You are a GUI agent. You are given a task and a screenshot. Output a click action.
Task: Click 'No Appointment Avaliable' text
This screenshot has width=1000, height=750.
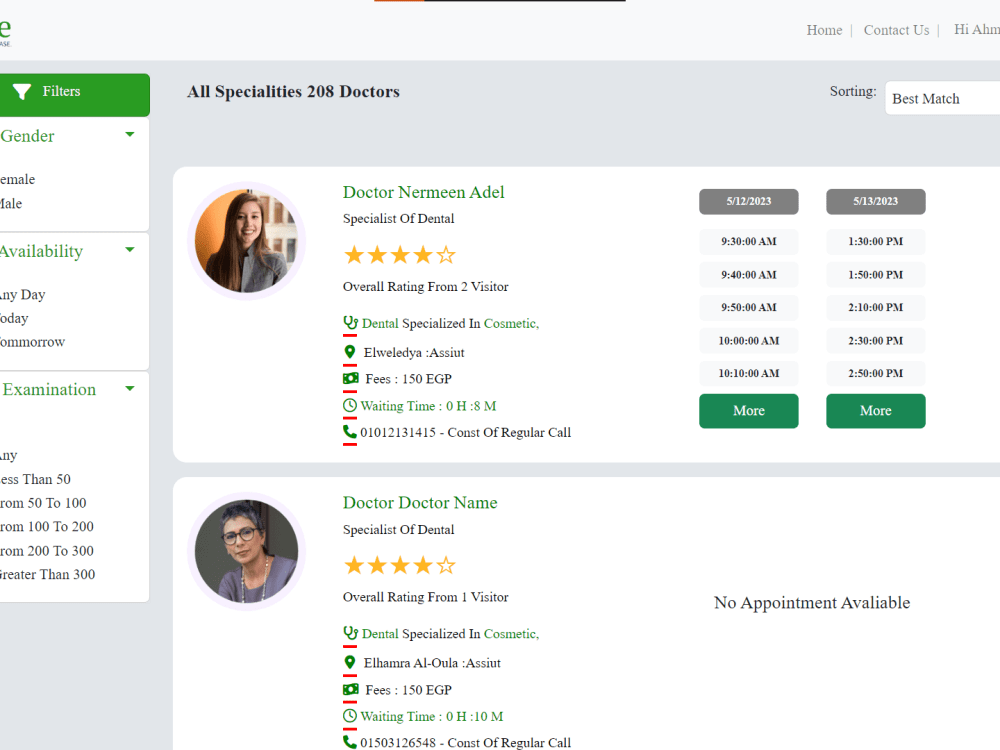click(x=812, y=603)
